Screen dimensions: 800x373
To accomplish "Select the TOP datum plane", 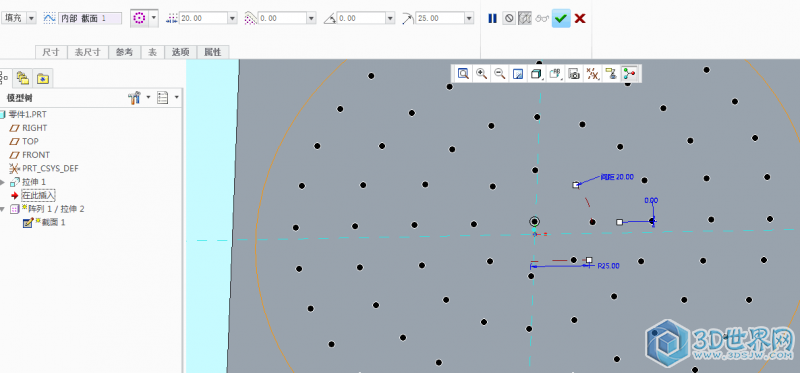I will (x=30, y=141).
